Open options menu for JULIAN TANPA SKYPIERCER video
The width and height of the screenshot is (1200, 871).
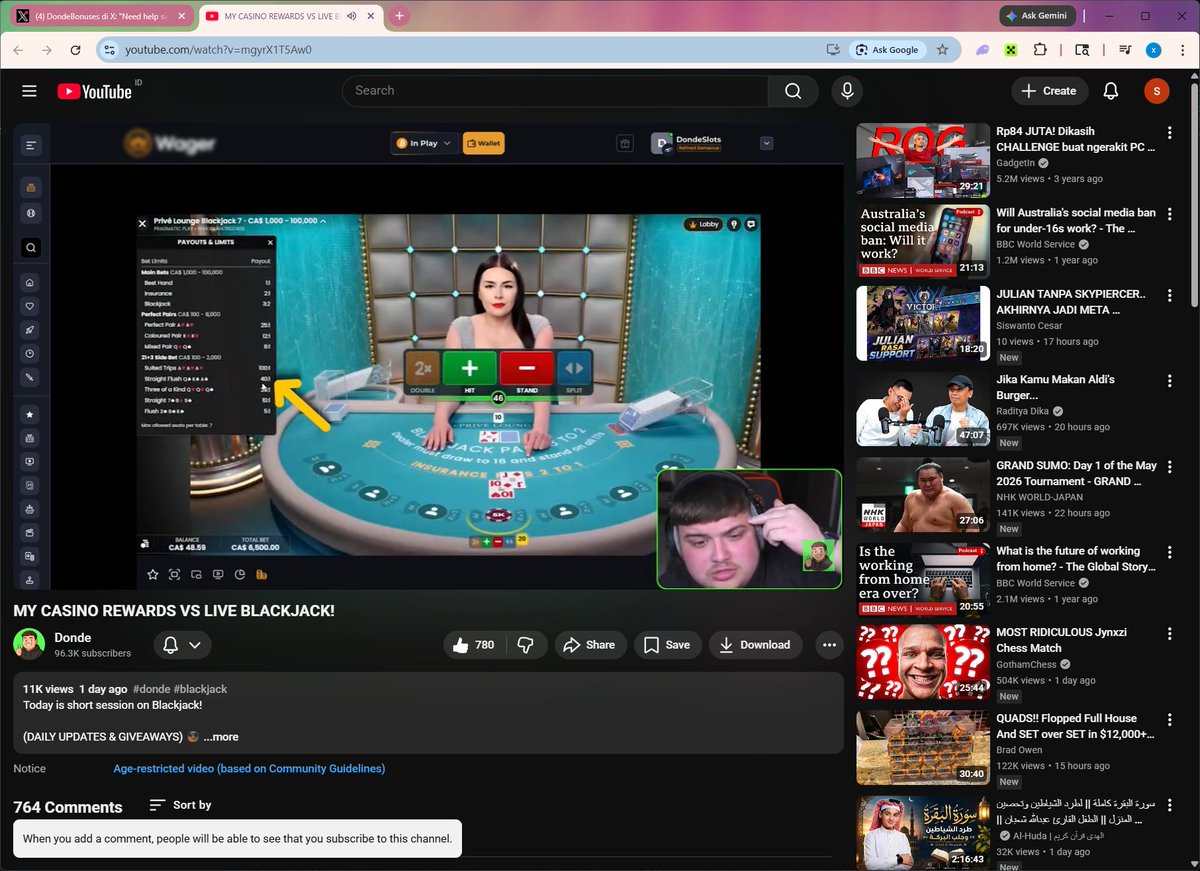coord(1170,297)
